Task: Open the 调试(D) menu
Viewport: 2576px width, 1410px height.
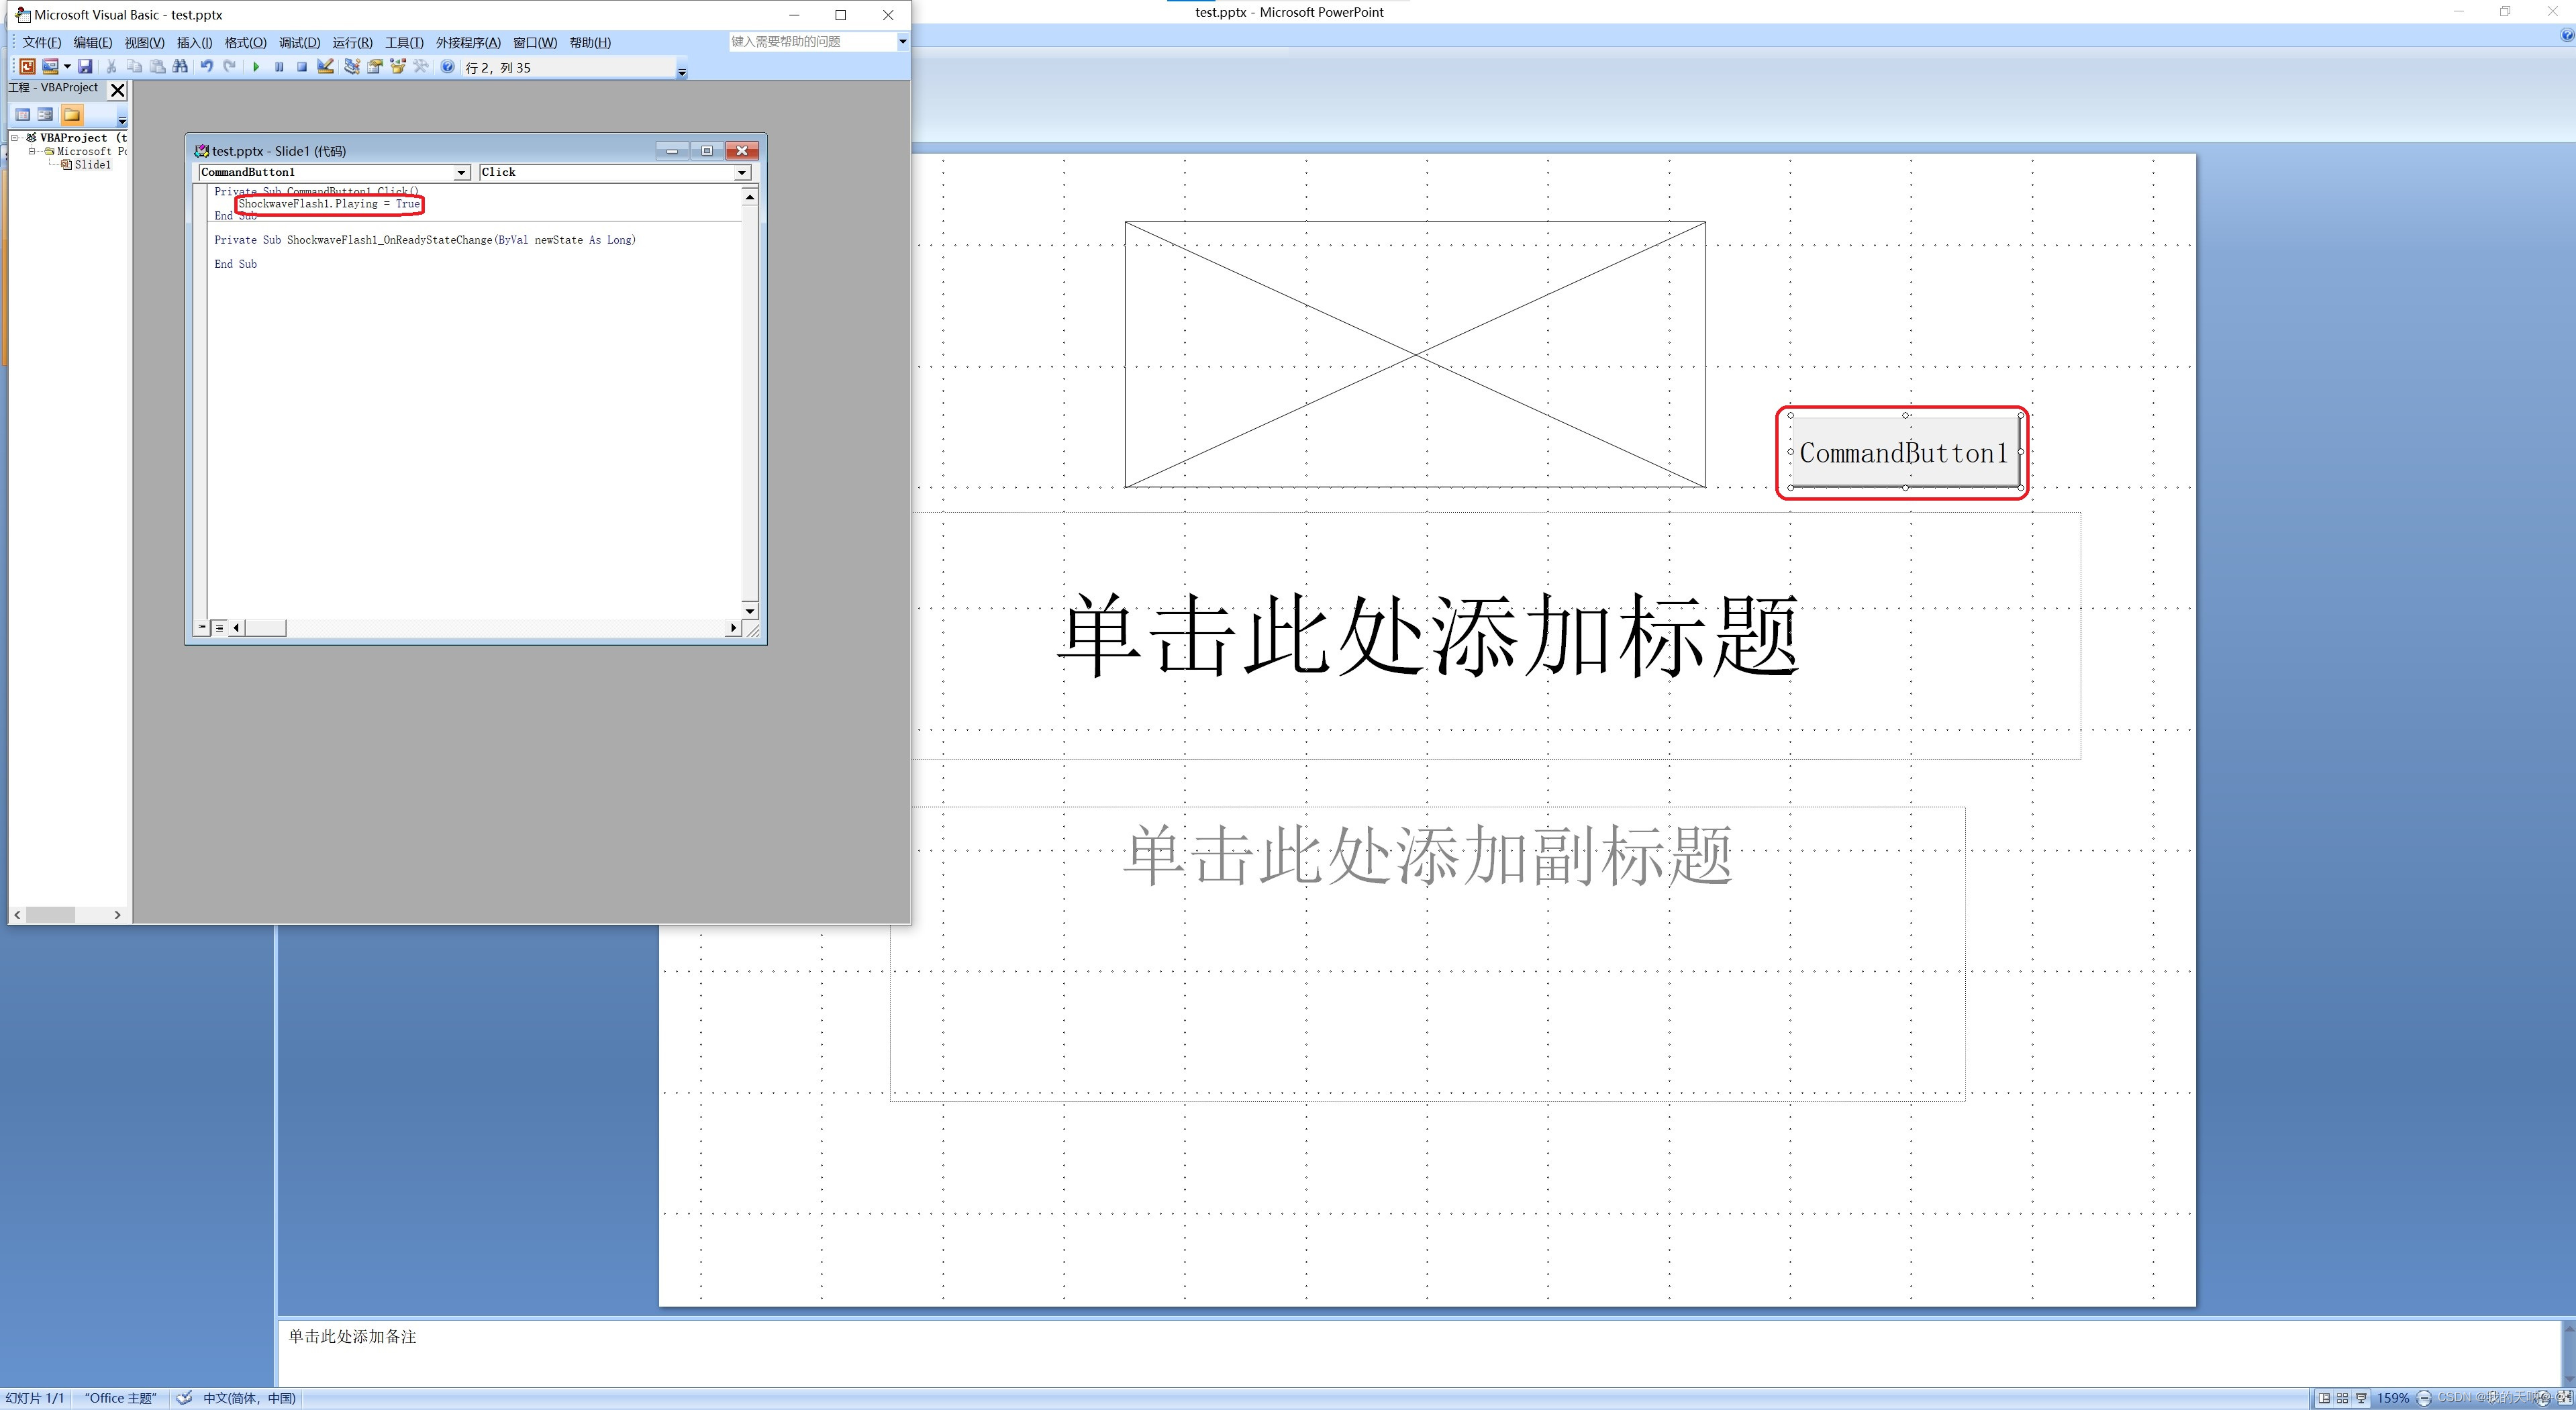Action: (299, 42)
